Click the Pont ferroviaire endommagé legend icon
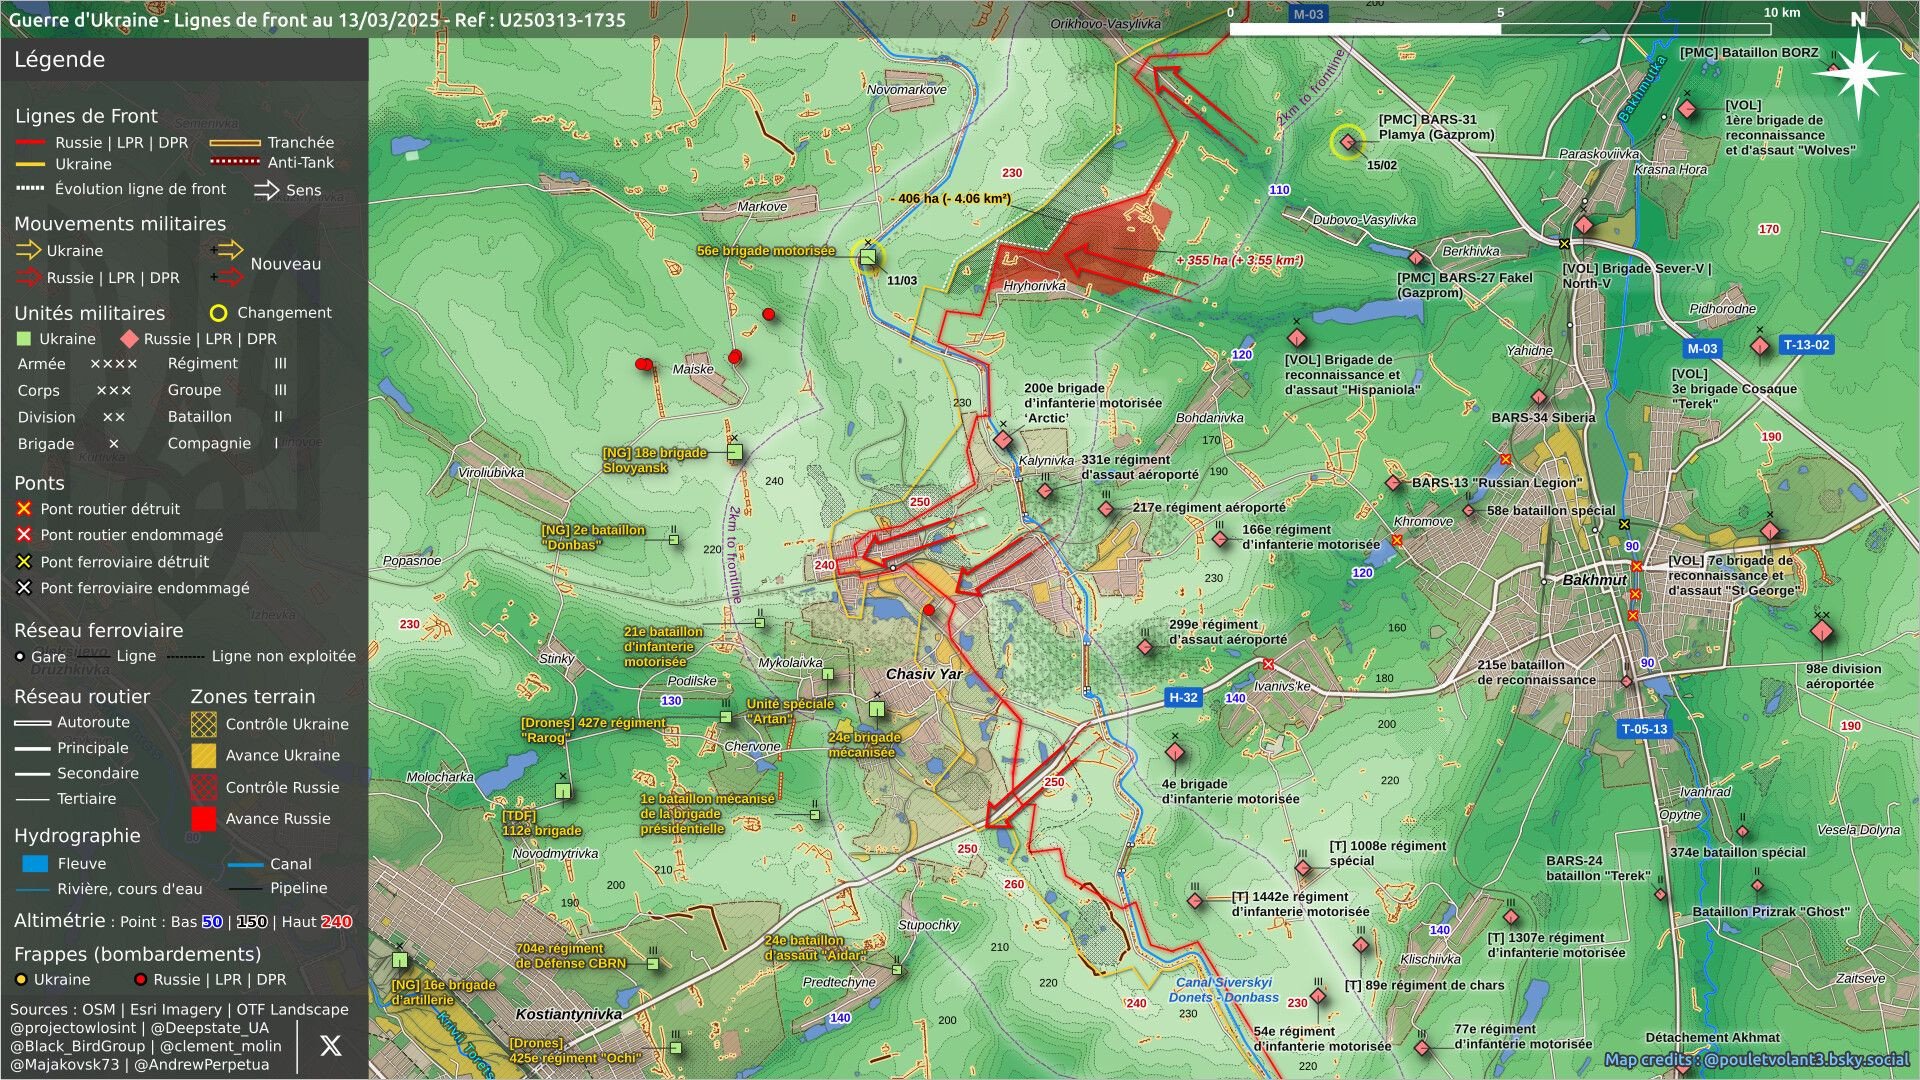Viewport: 1920px width, 1080px height. click(24, 588)
